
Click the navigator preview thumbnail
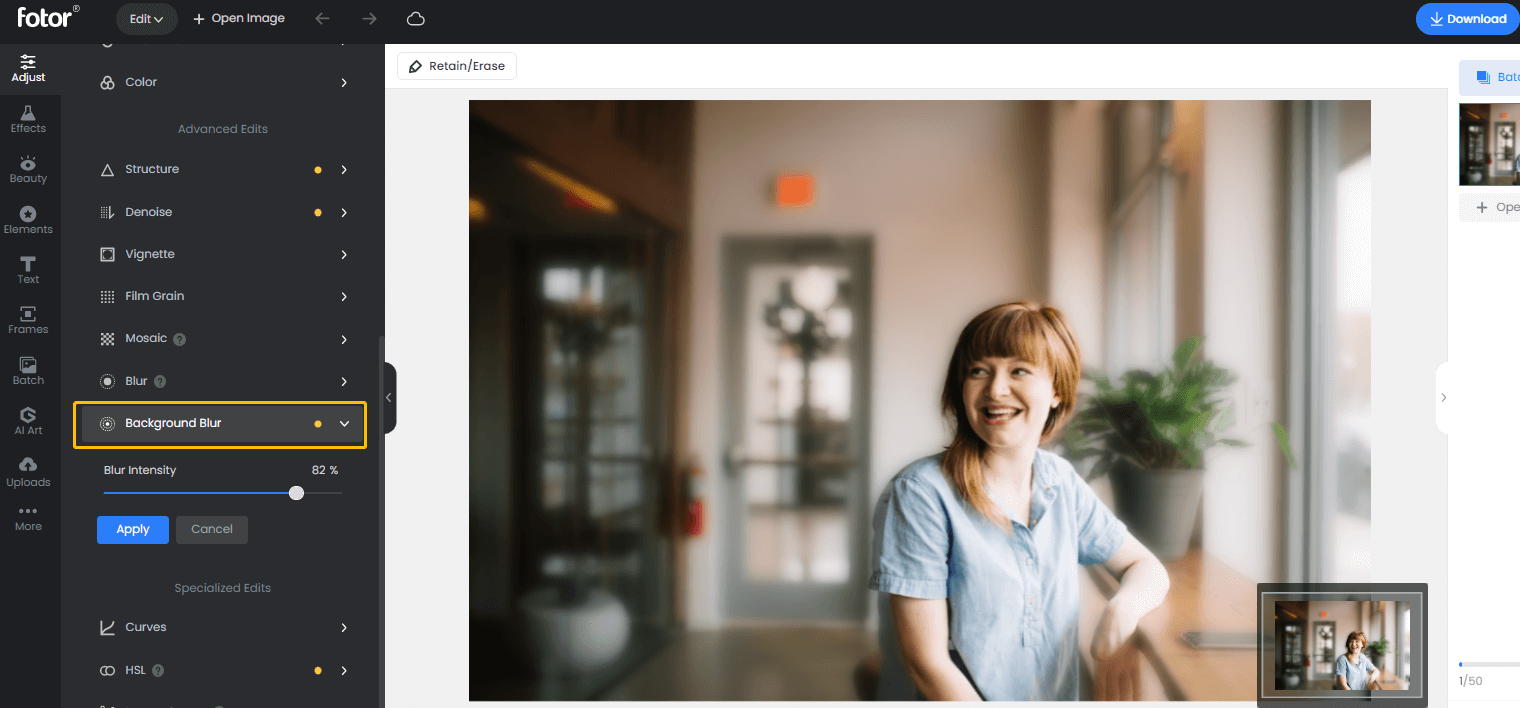click(x=1342, y=645)
